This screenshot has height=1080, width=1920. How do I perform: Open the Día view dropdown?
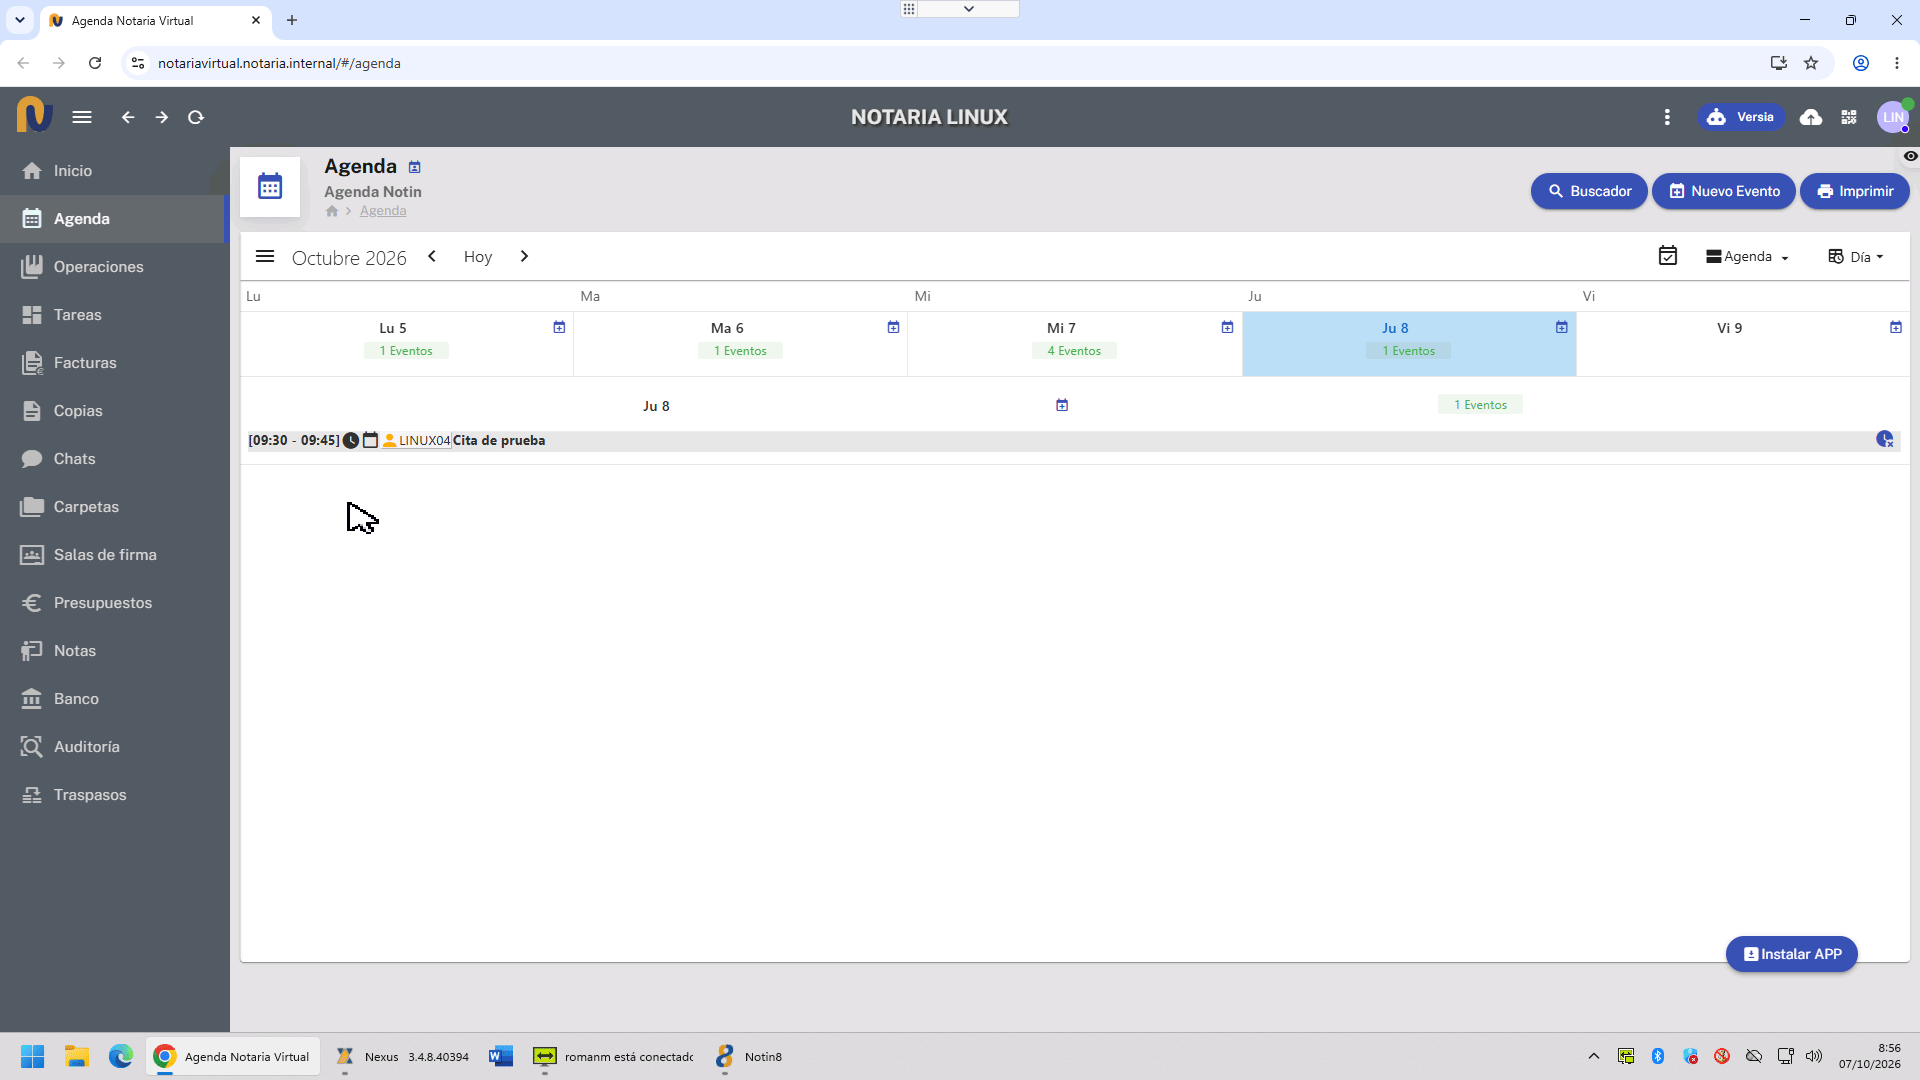[1856, 256]
